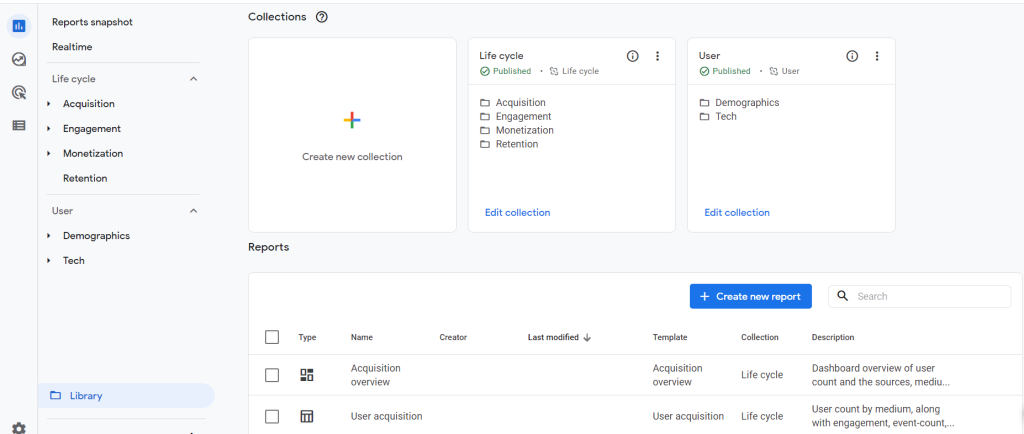This screenshot has width=1024, height=434.
Task: Click the Create new report button
Action: click(x=750, y=296)
